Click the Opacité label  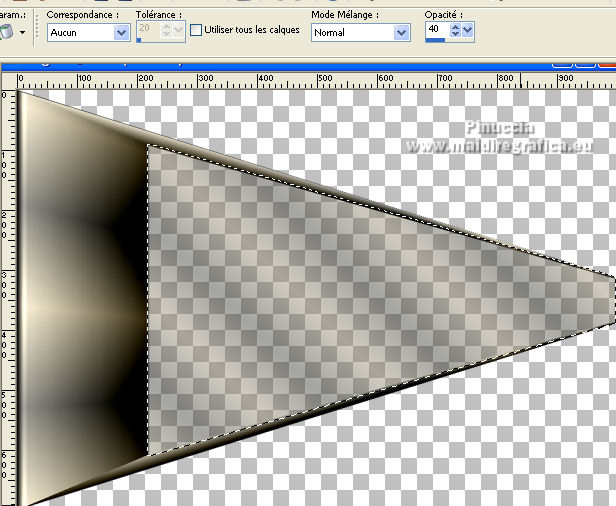click(x=444, y=15)
